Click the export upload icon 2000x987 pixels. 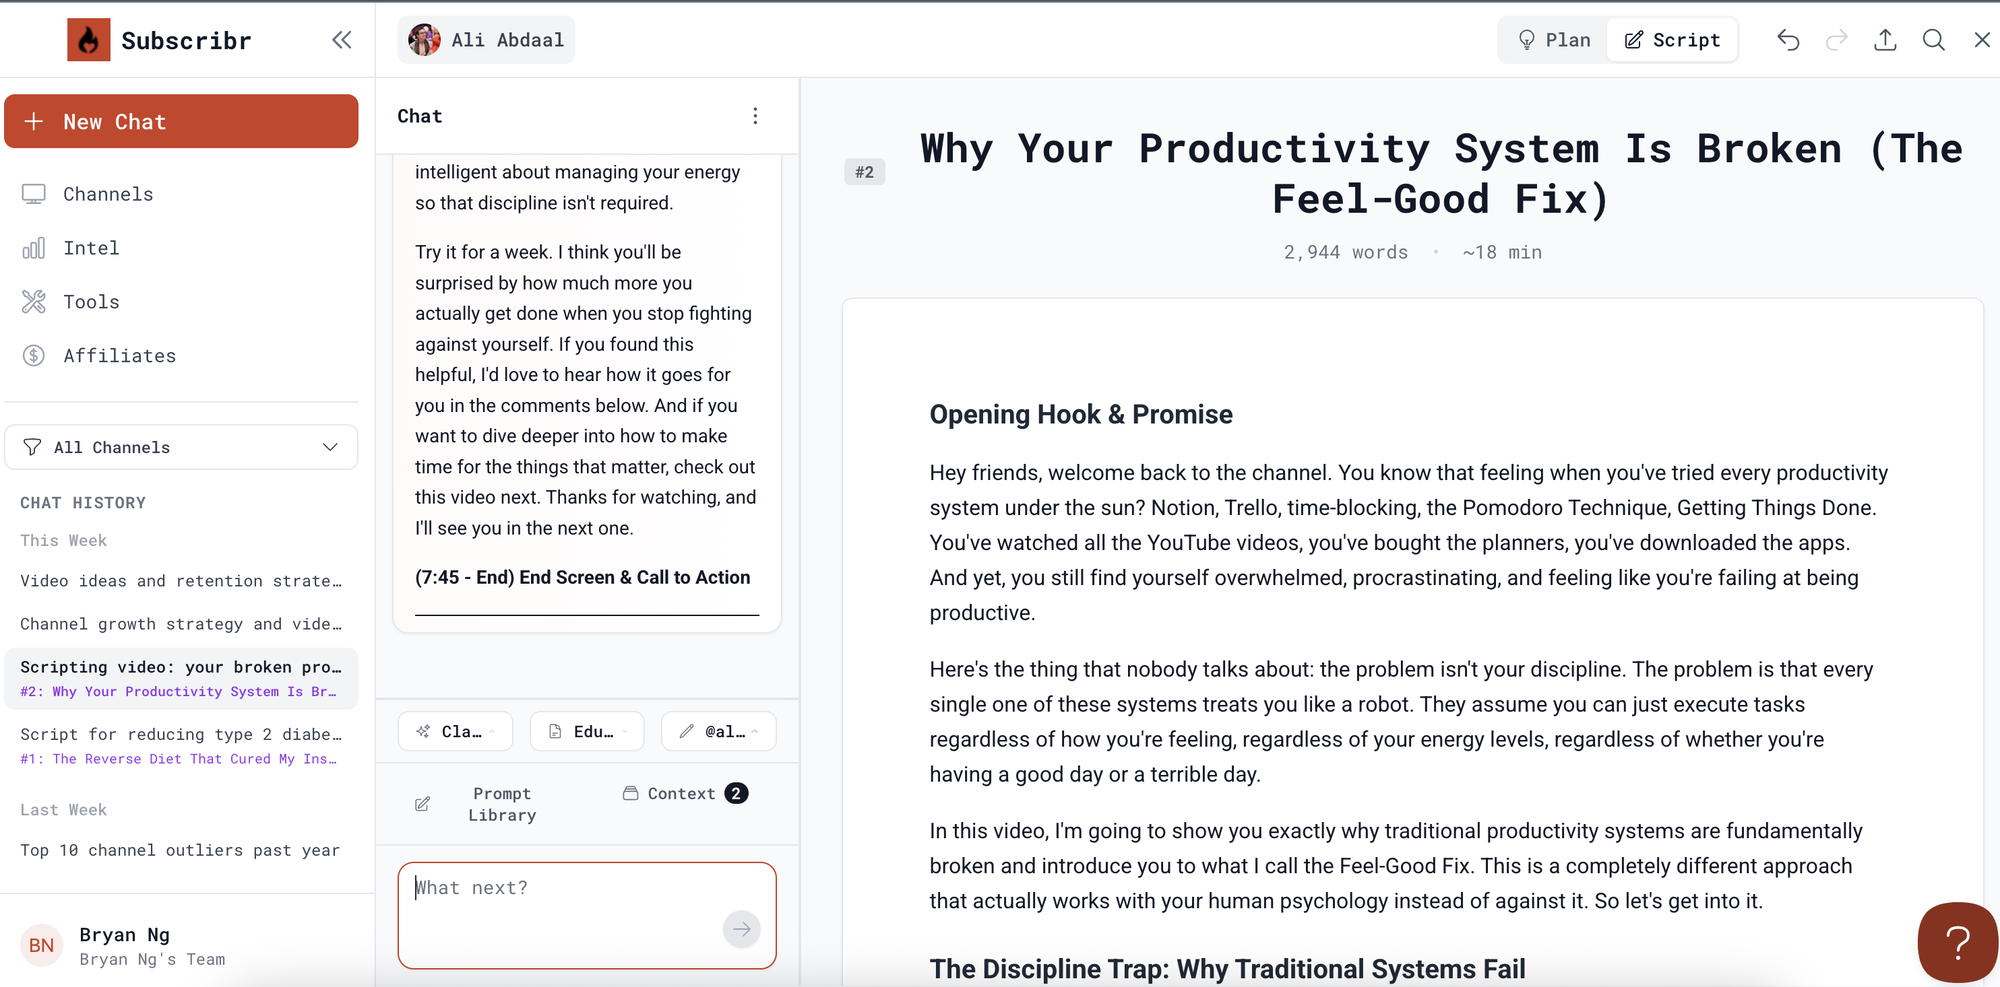(1885, 40)
